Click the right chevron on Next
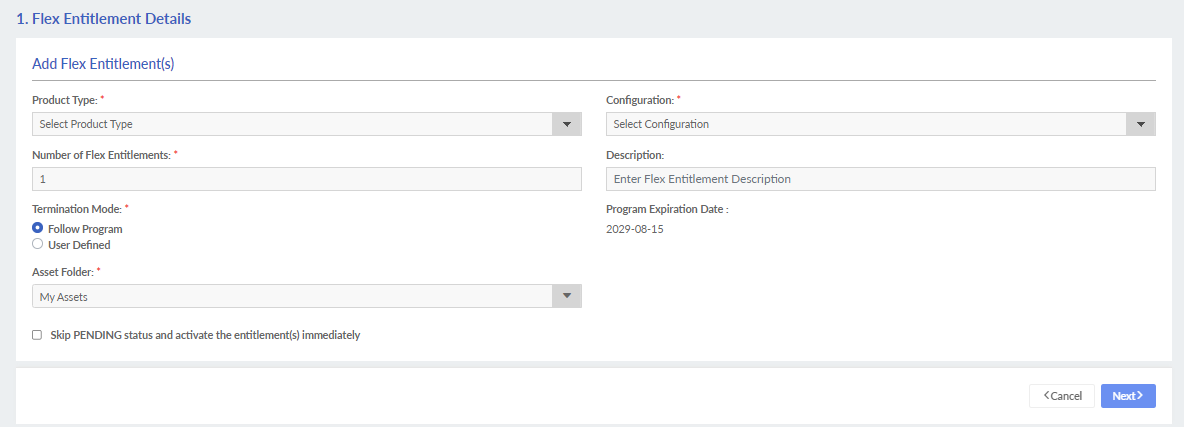This screenshot has height=427, width=1184. click(1140, 396)
